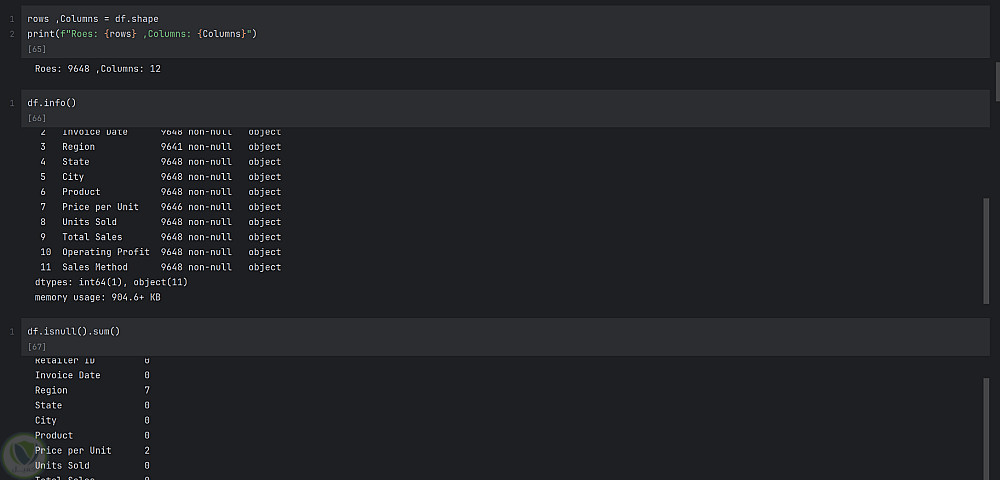Click the 'rows ,Columns = df.shape' code line

coord(93,19)
